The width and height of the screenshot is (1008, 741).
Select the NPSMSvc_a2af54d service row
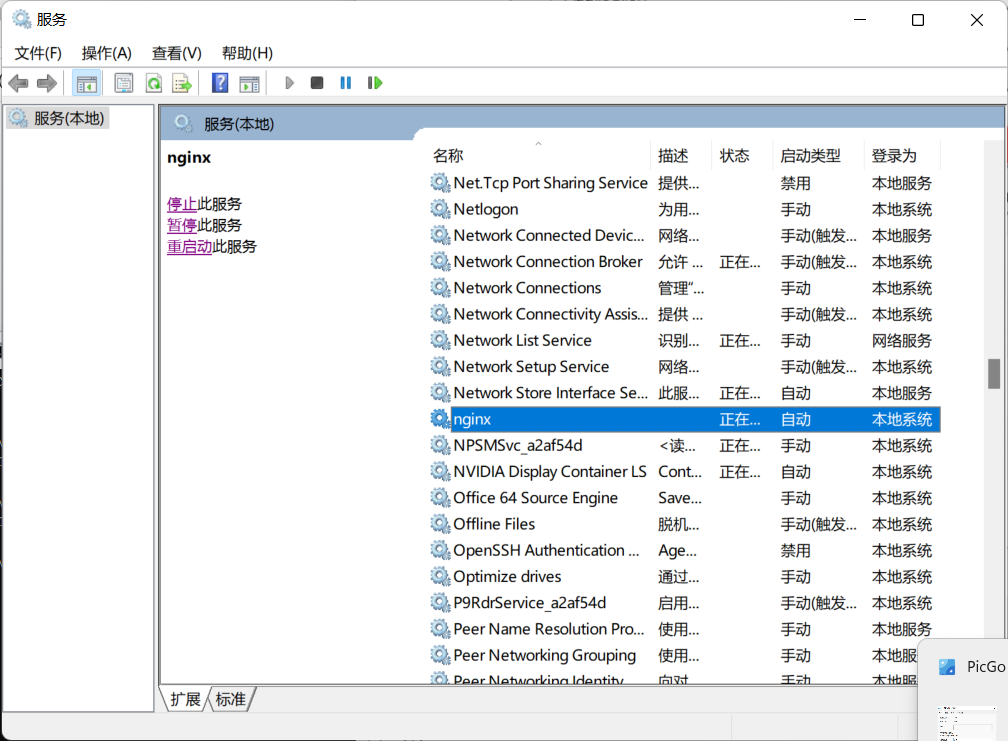point(685,445)
